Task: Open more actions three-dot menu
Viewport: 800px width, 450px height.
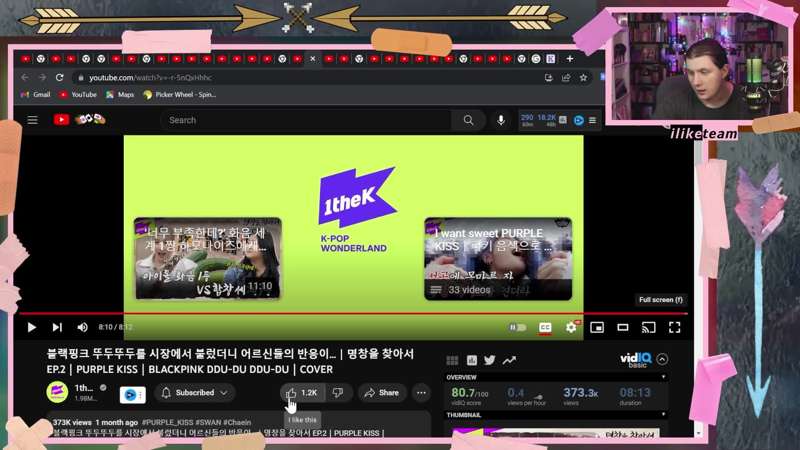Action: (421, 393)
